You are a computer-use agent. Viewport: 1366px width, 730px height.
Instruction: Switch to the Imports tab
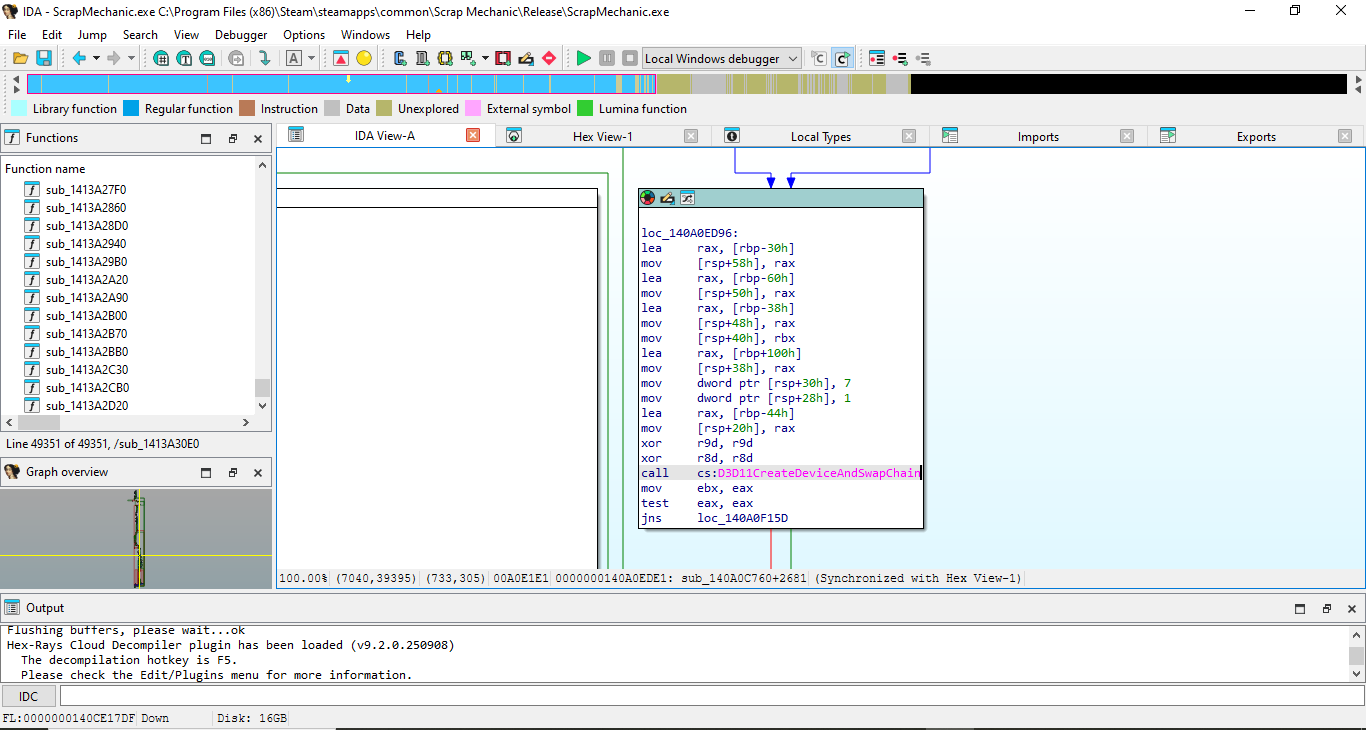click(1038, 136)
